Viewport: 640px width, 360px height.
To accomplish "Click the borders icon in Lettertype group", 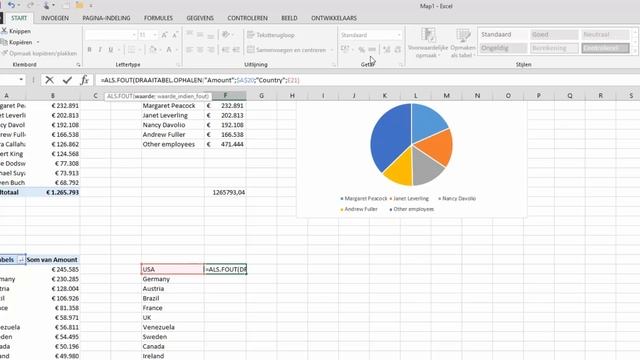I will tap(131, 50).
